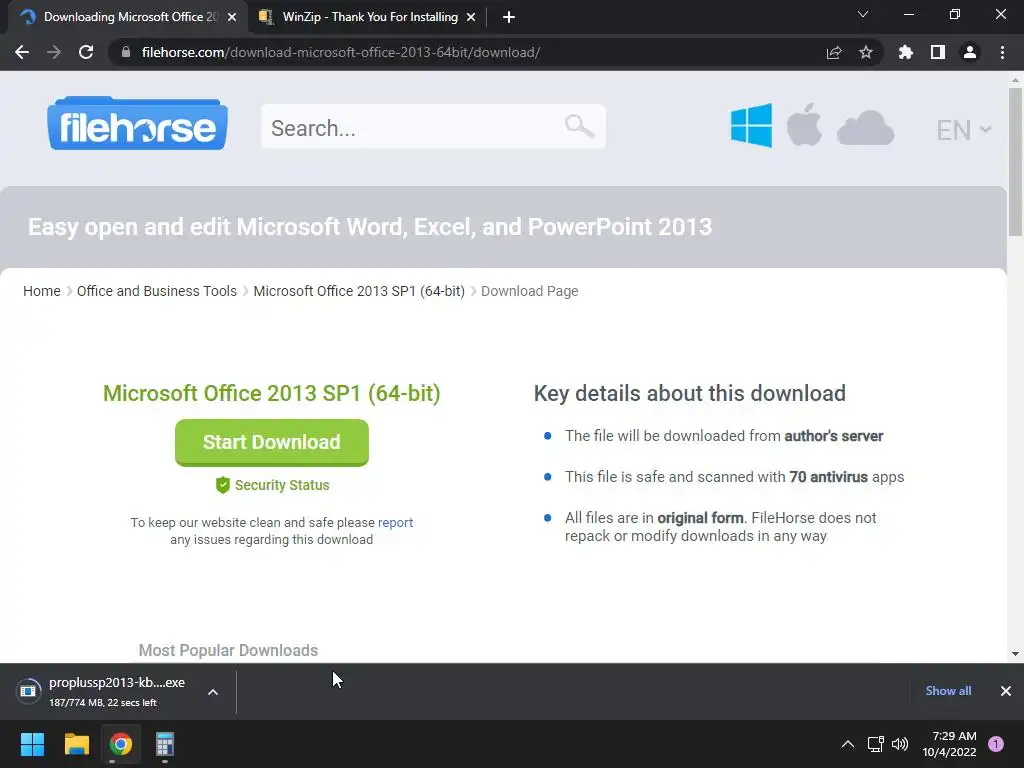Select the Windows platform icon
1024x768 pixels.
[x=751, y=125]
